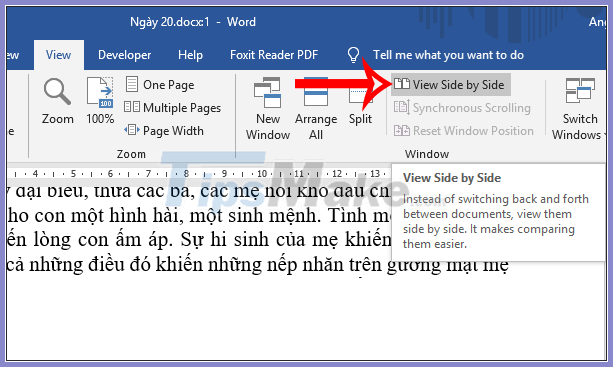This screenshot has height=367, width=613.
Task: Click Reset Window Position
Action: coord(464,131)
